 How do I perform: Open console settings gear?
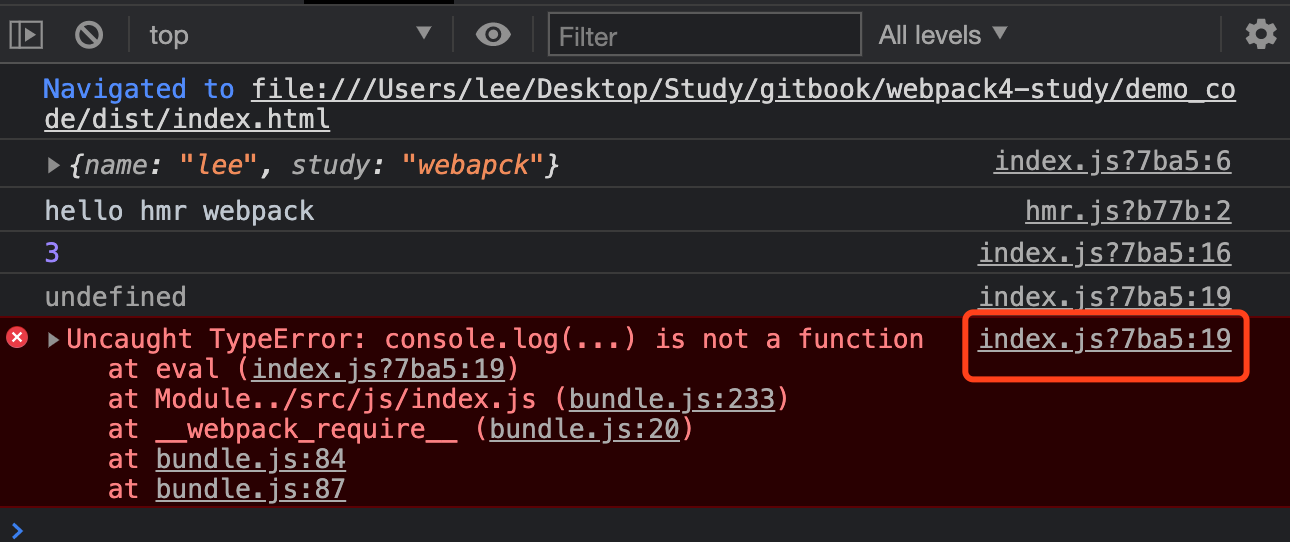point(1260,35)
